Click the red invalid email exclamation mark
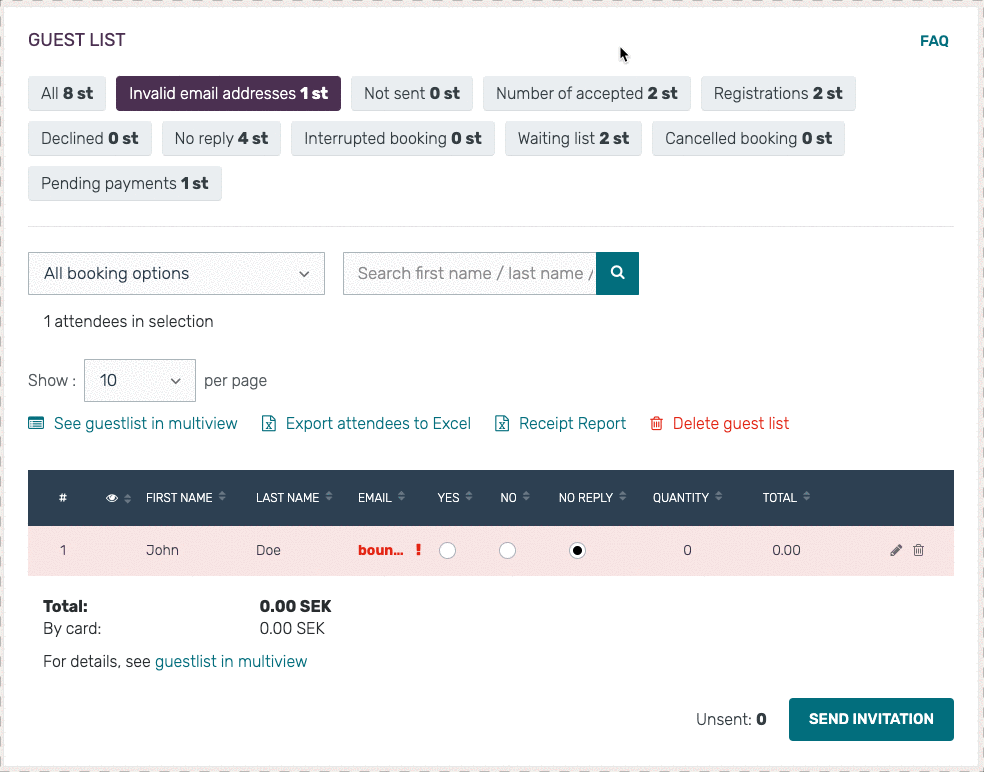Viewport: 984px width, 772px height. point(418,550)
